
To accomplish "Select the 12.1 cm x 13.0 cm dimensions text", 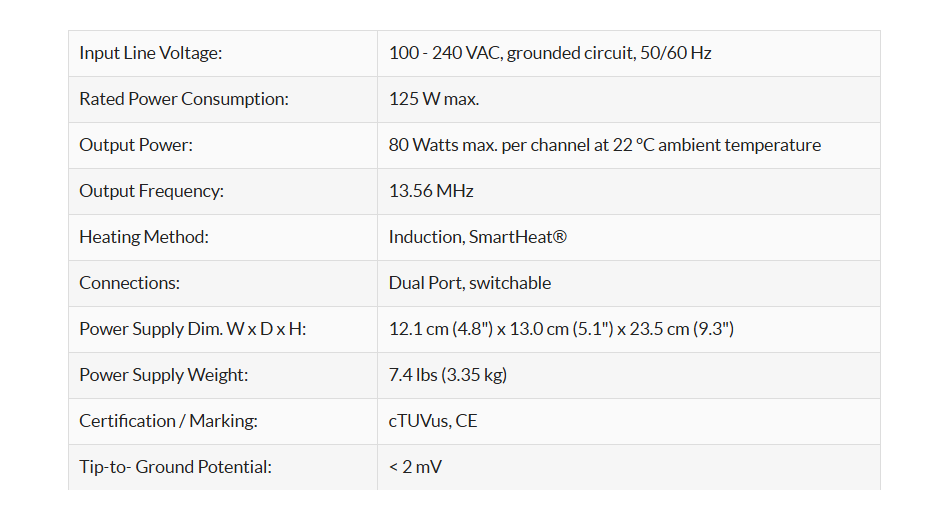I will pyautogui.click(x=560, y=329).
